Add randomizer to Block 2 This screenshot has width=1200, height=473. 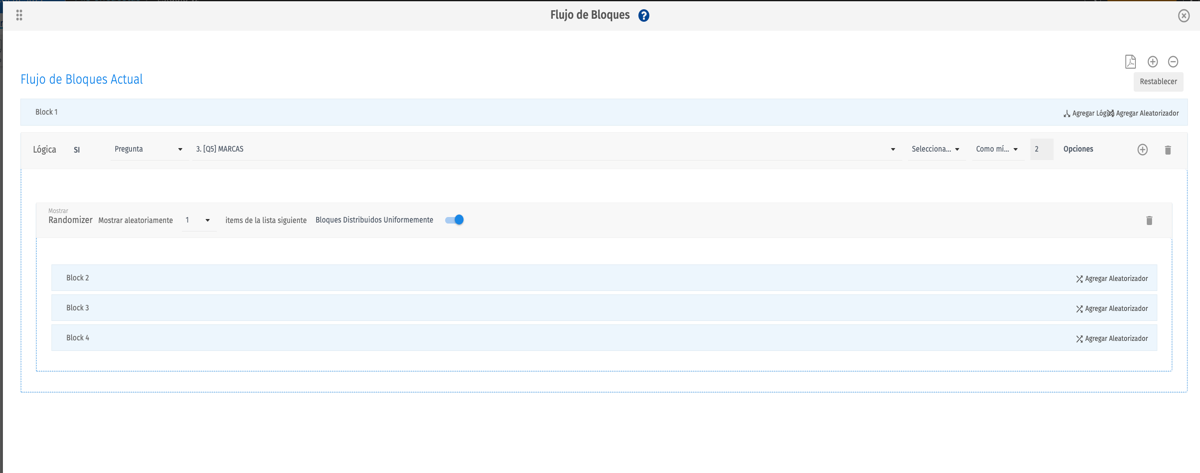1112,279
